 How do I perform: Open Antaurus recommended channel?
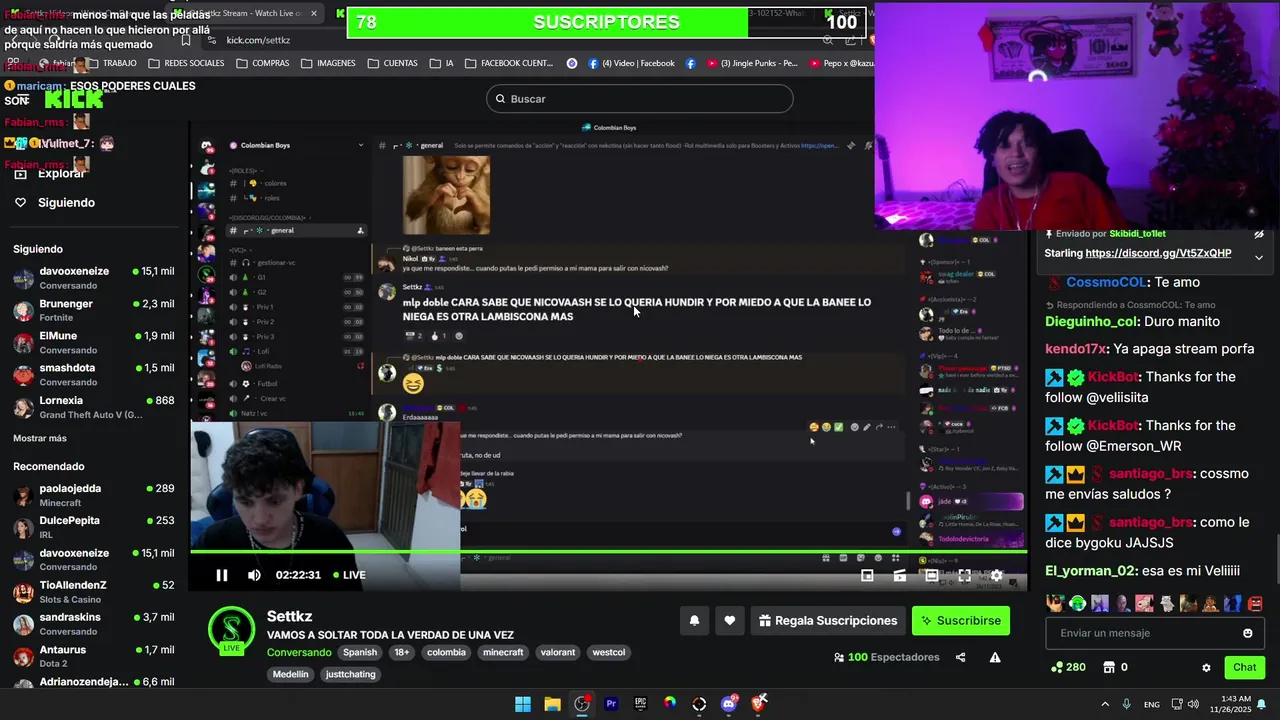pyautogui.click(x=94, y=656)
